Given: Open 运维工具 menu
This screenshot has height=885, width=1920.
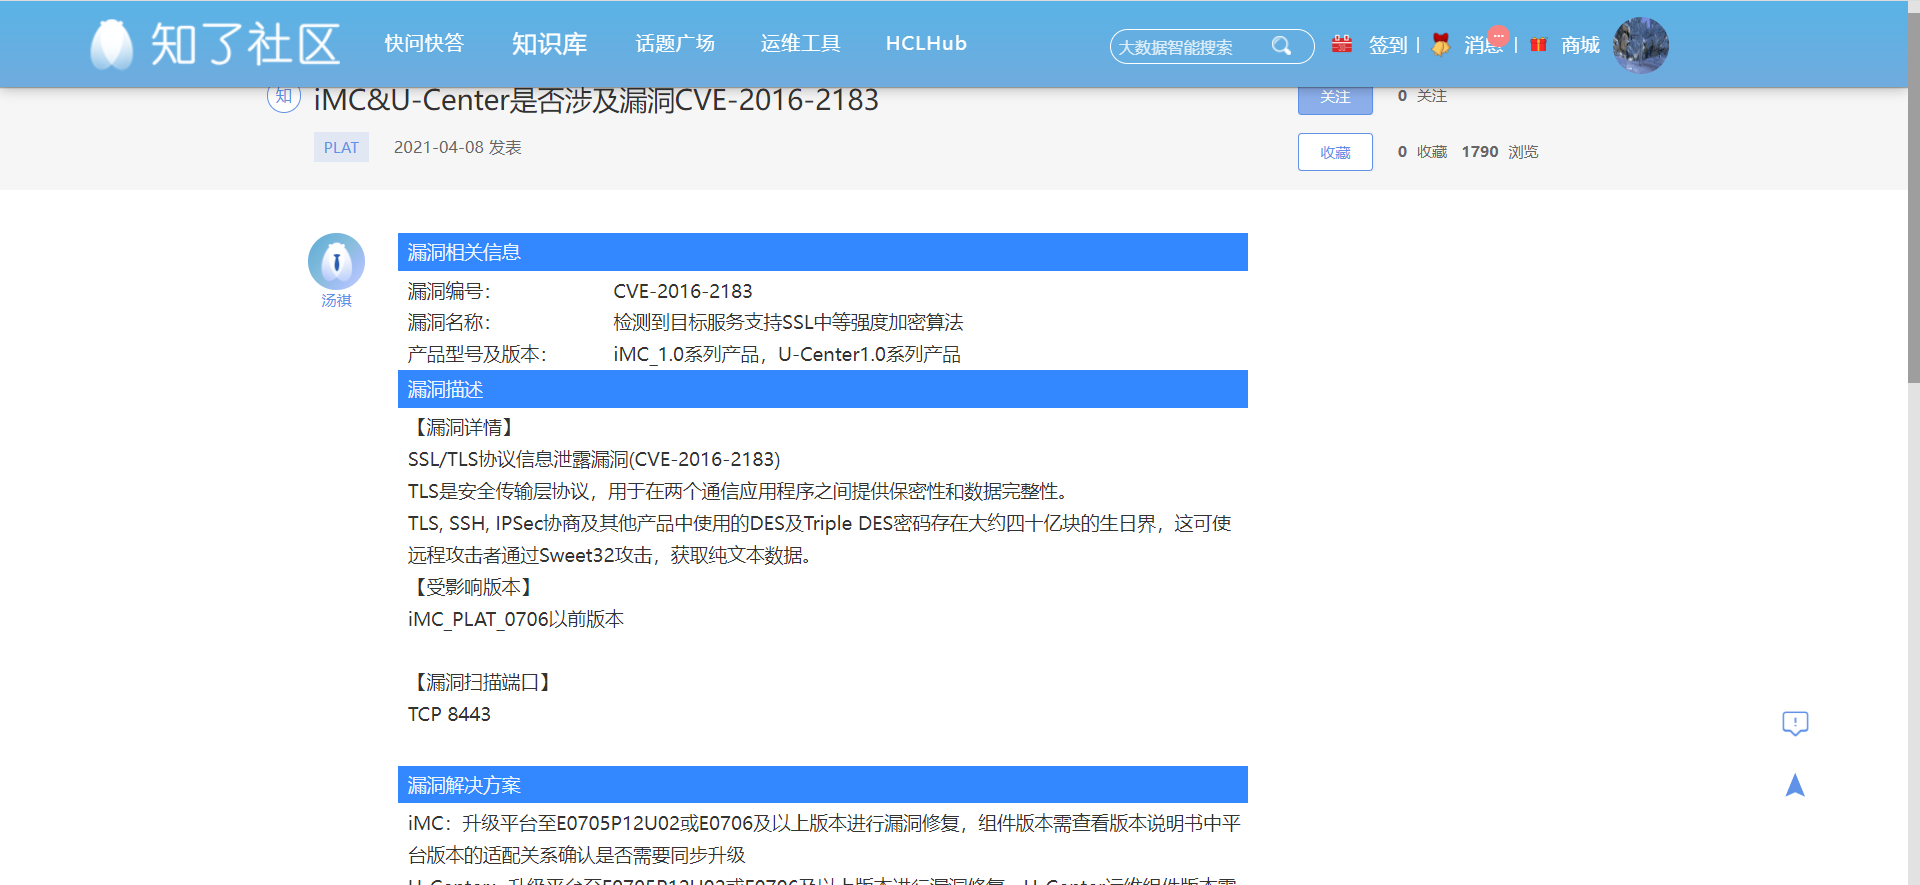Looking at the screenshot, I should (800, 44).
